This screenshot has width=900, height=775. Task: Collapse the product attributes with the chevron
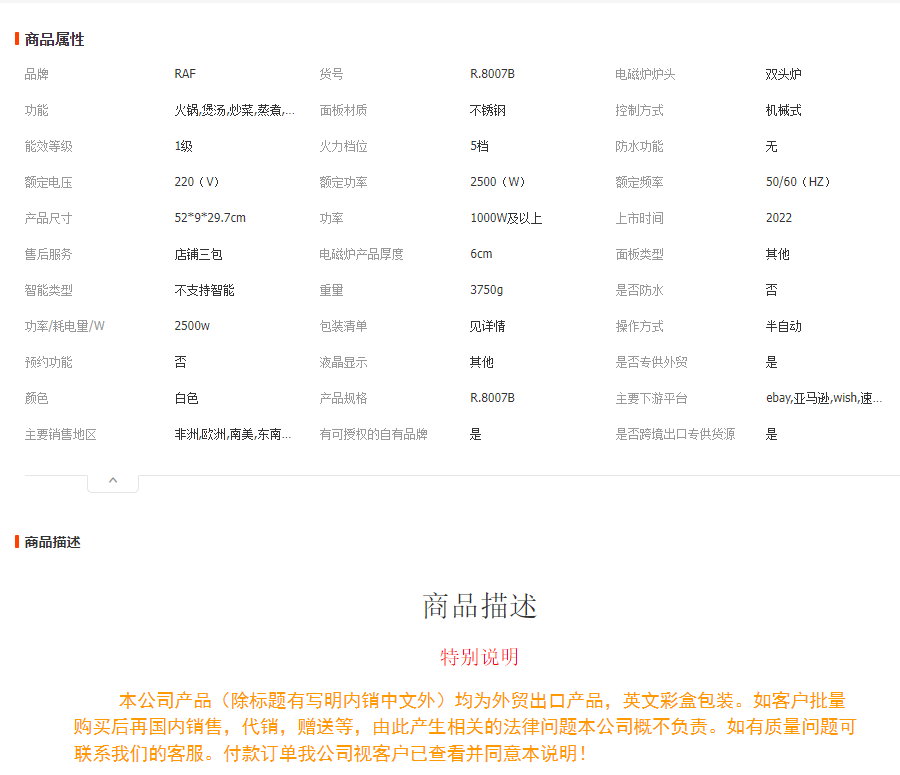[113, 482]
